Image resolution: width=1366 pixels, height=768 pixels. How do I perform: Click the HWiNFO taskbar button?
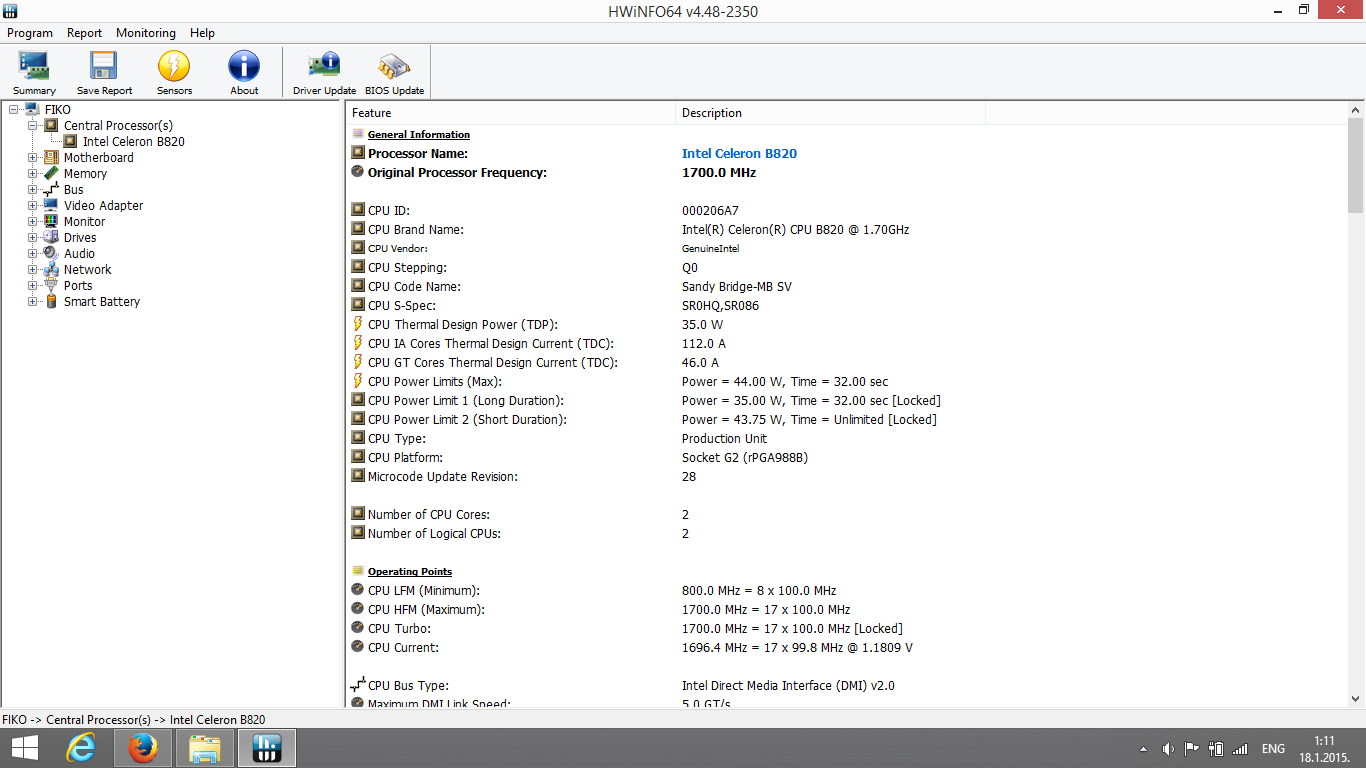click(x=267, y=748)
